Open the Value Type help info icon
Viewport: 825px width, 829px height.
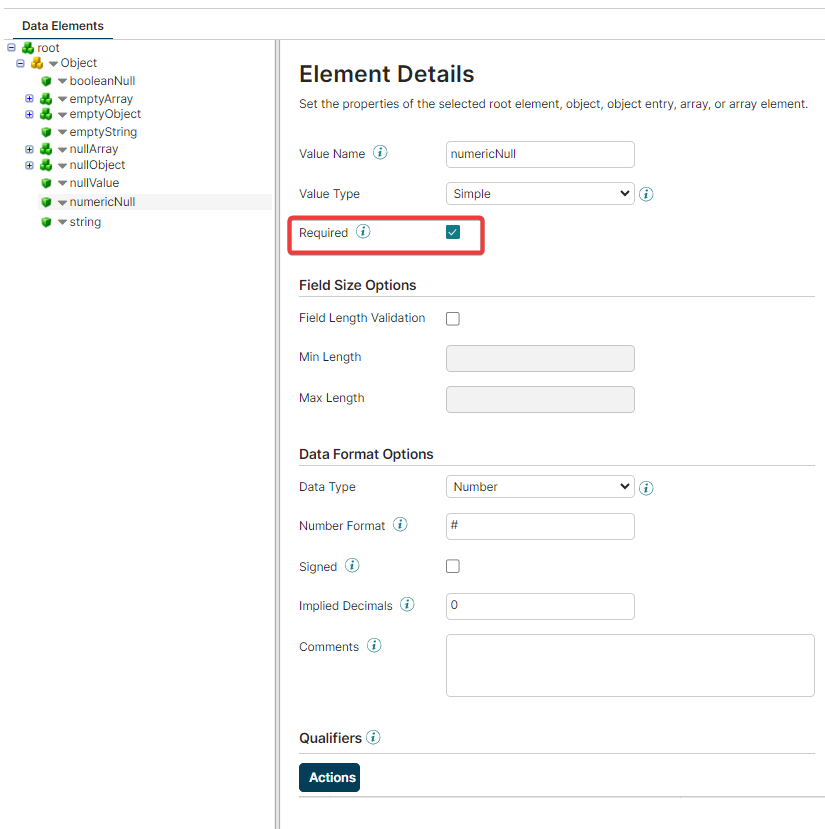point(646,193)
